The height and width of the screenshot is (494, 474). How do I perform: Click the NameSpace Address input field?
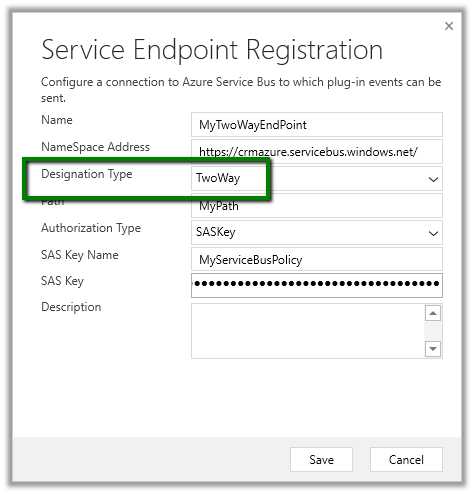tap(317, 152)
